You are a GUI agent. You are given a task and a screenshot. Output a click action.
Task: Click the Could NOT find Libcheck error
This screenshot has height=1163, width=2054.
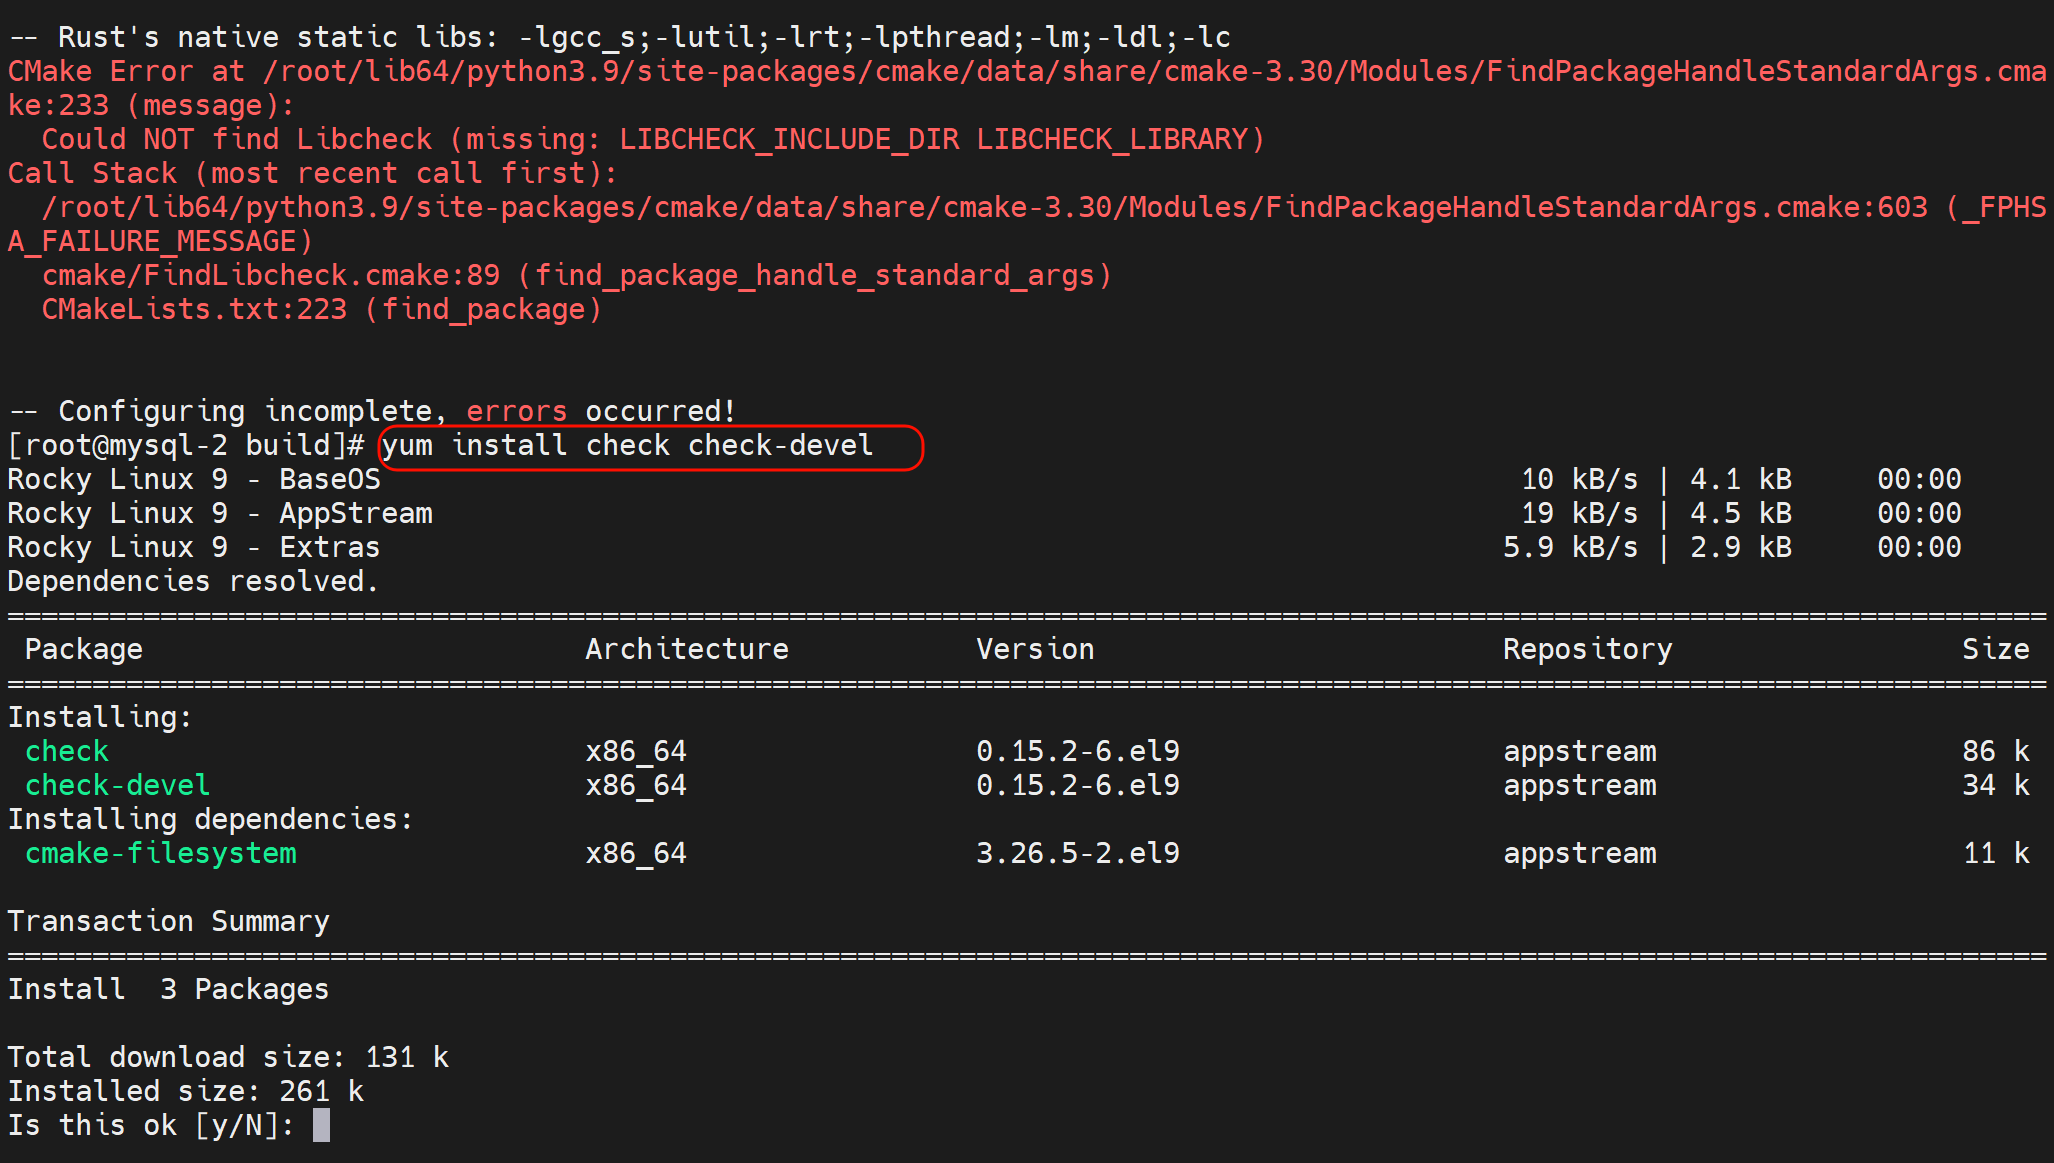pyautogui.click(x=653, y=139)
